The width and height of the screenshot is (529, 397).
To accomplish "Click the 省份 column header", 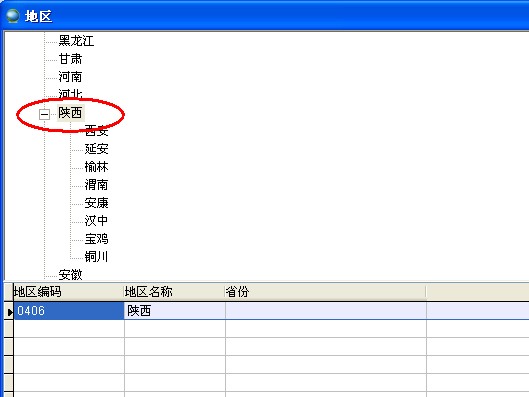I will (326, 292).
